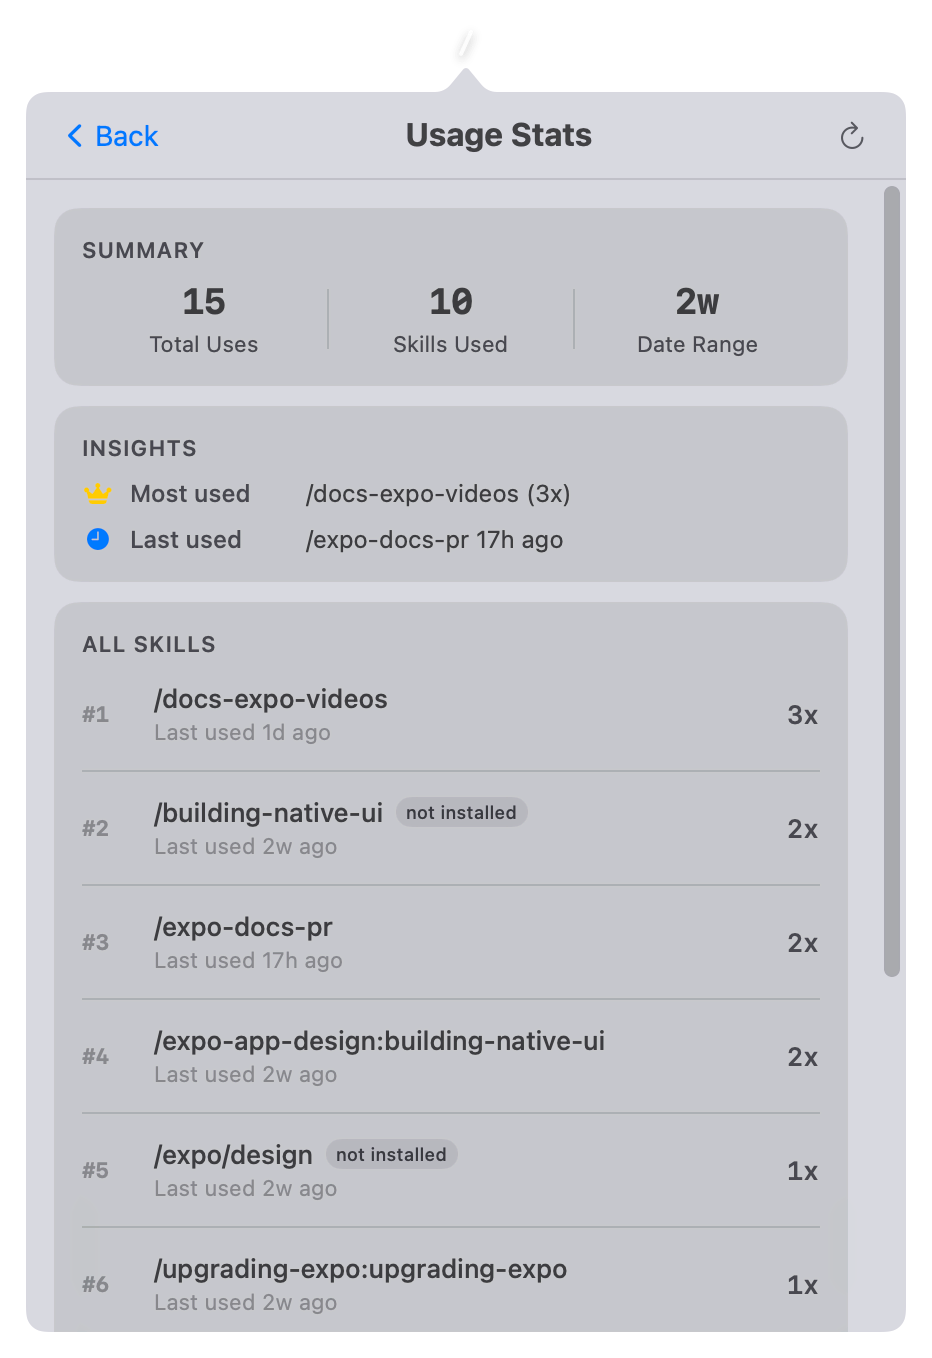Click the not installed badge on /building-native-ui
932x1358 pixels.
tap(461, 812)
